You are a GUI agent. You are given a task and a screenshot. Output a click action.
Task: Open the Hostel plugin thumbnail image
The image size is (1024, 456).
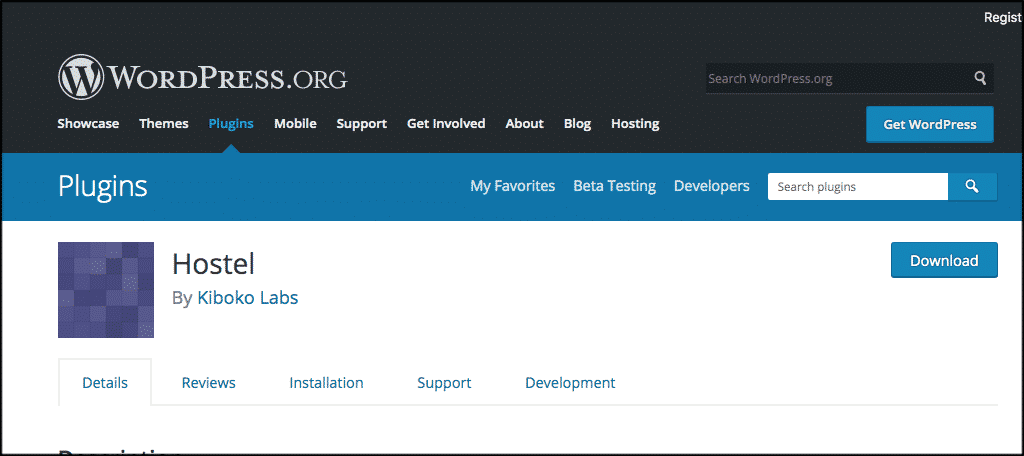[x=106, y=290]
